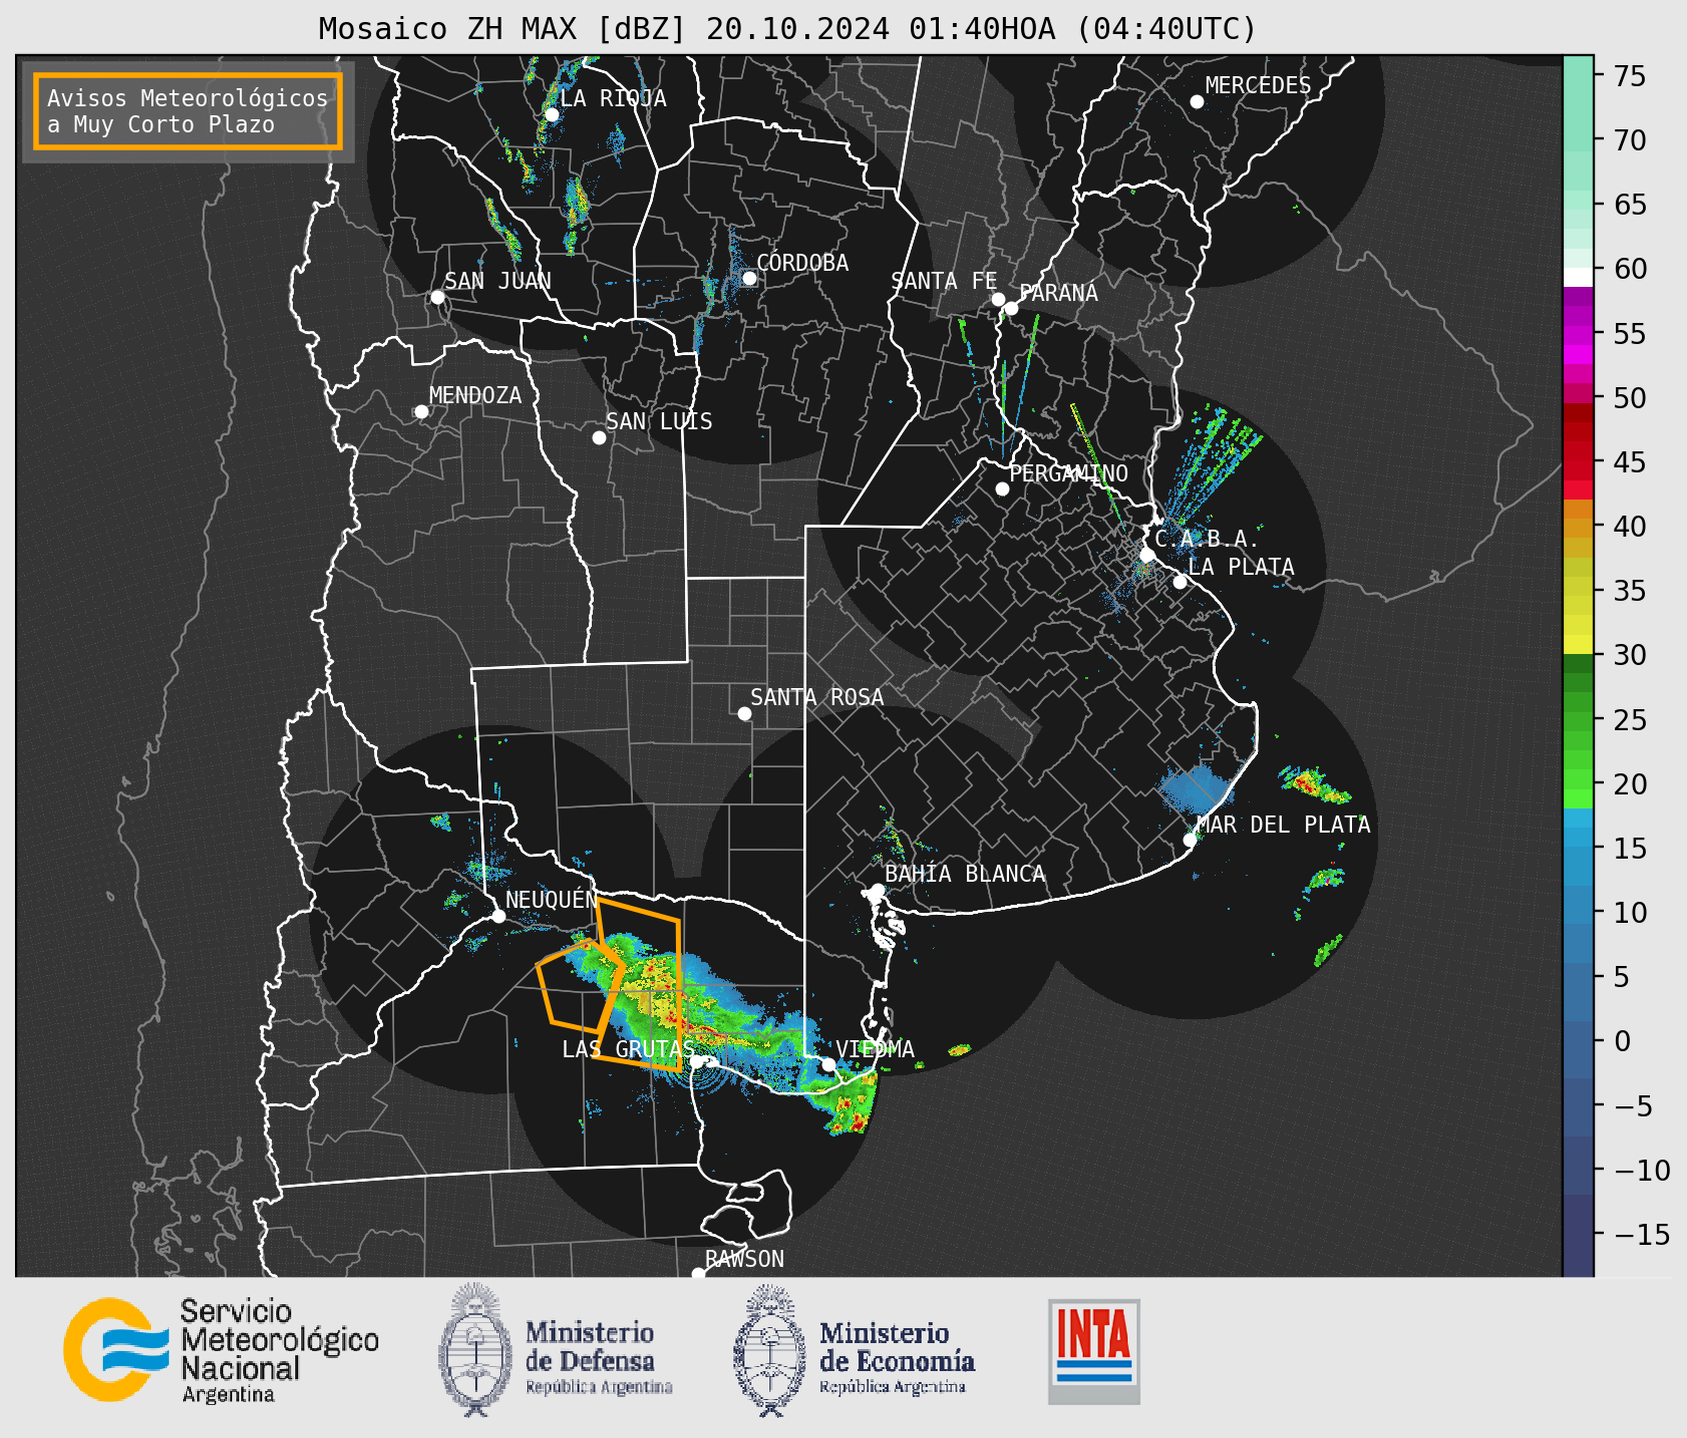Select the La Rioja city marker dot

coord(551,115)
